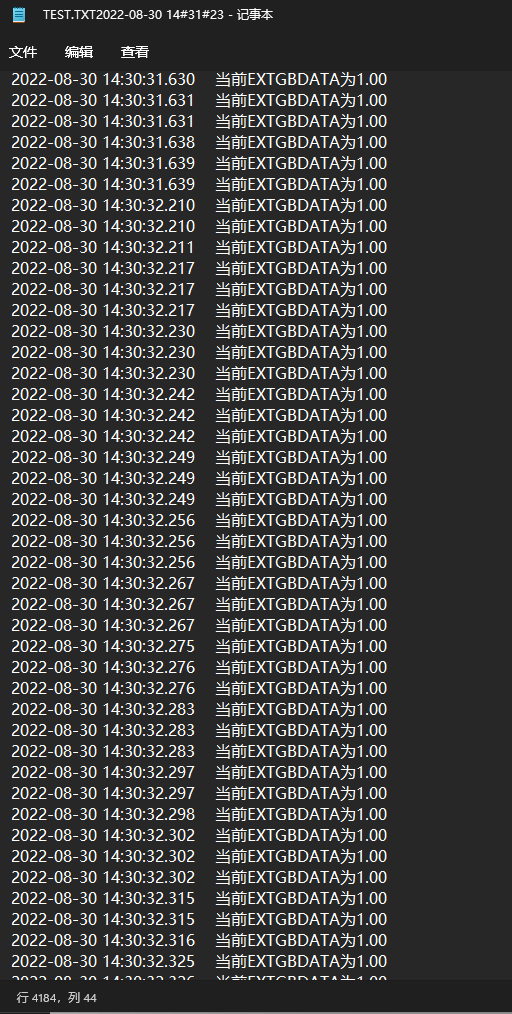This screenshot has height=1014, width=512.
Task: Click 当前EXTGBDATA为1.00 text on the 14:30:32.211 line
Action: click(301, 247)
